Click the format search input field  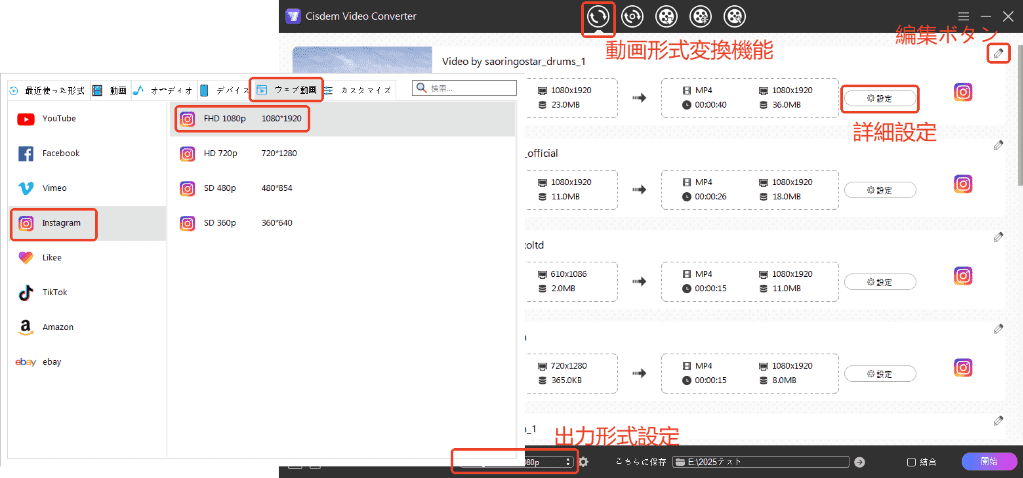(x=464, y=87)
